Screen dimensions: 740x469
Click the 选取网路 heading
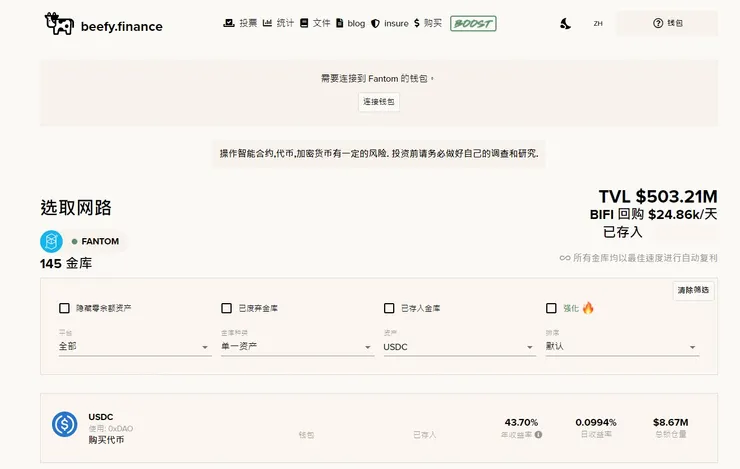pos(76,208)
